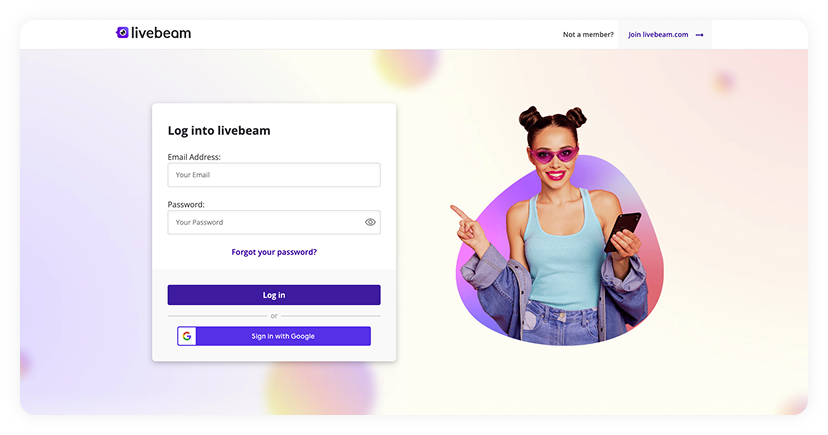Click the Google G logo icon
828x435 pixels.
click(x=187, y=336)
